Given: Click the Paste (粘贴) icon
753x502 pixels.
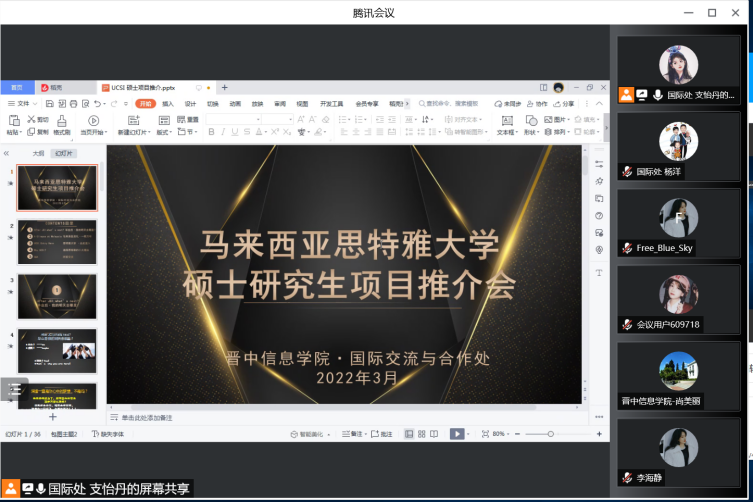Looking at the screenshot, I should click(x=13, y=125).
